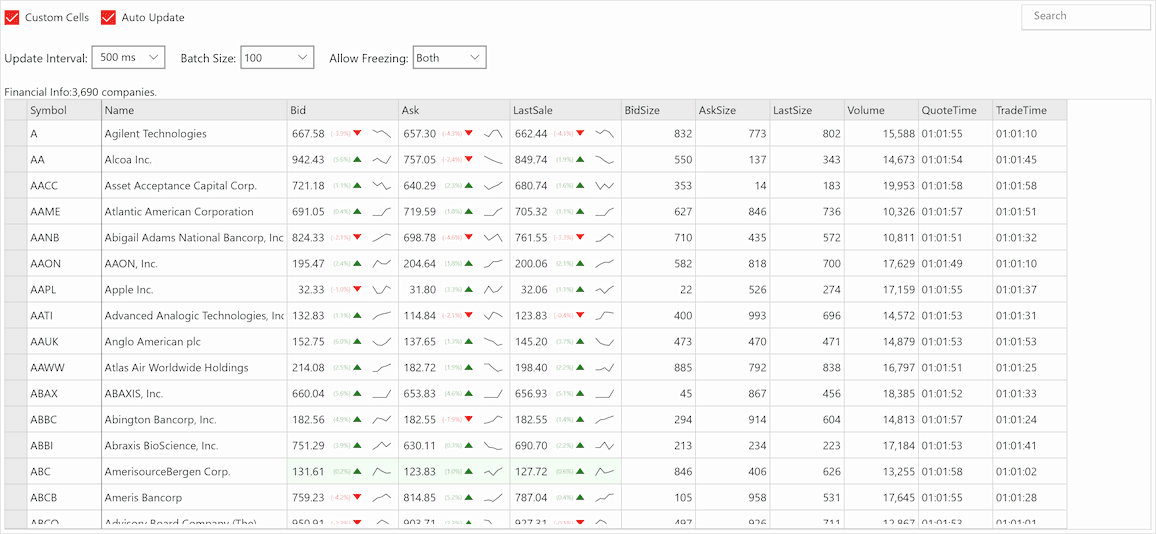Select the Symbol cell ABBC
This screenshot has width=1156, height=534.
pos(64,420)
